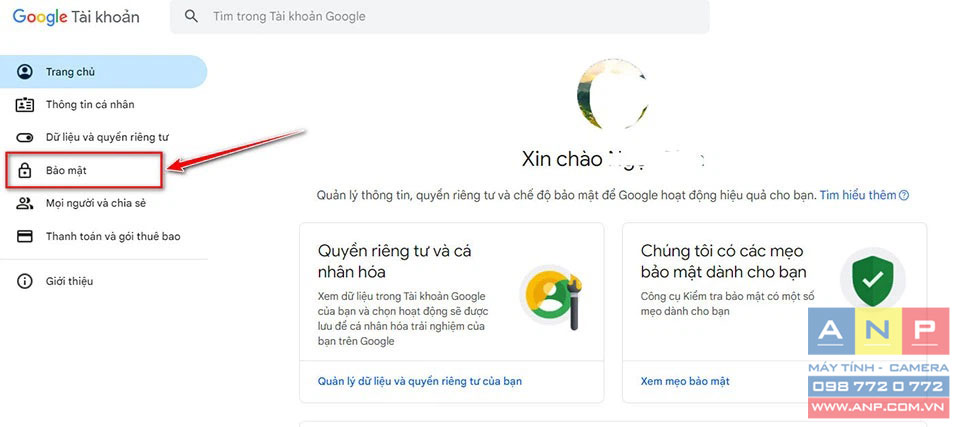The width and height of the screenshot is (960, 427).
Task: Click the green security shield icon
Action: point(872,281)
